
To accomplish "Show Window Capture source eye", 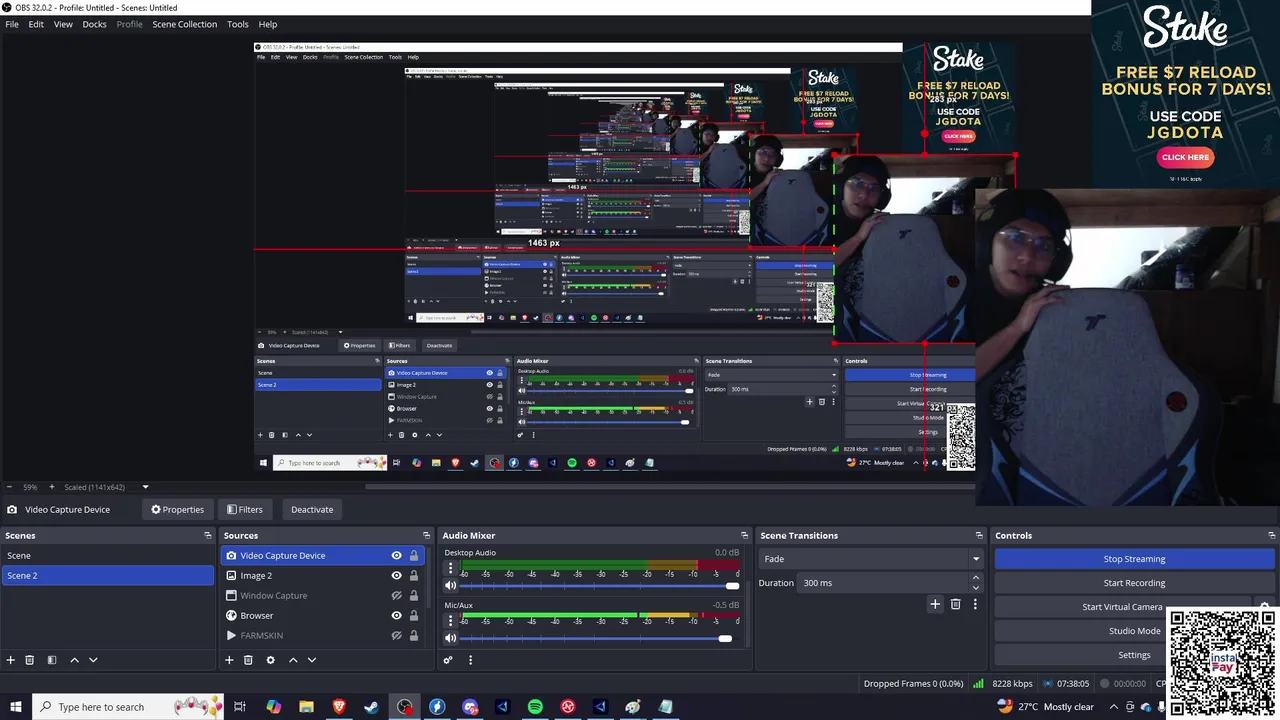I will pyautogui.click(x=396, y=596).
